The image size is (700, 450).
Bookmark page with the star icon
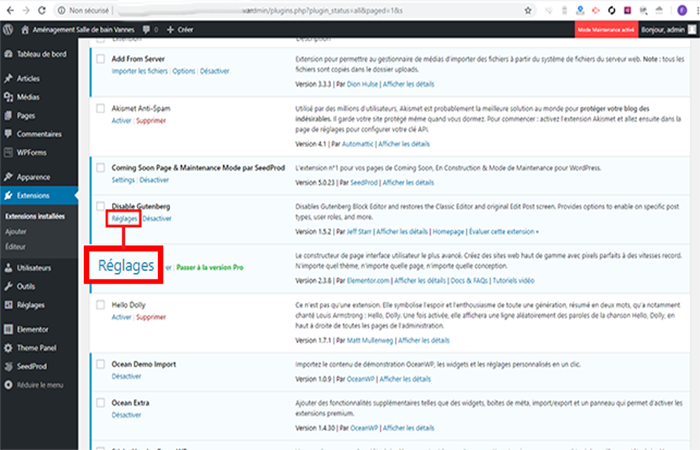(528, 10)
